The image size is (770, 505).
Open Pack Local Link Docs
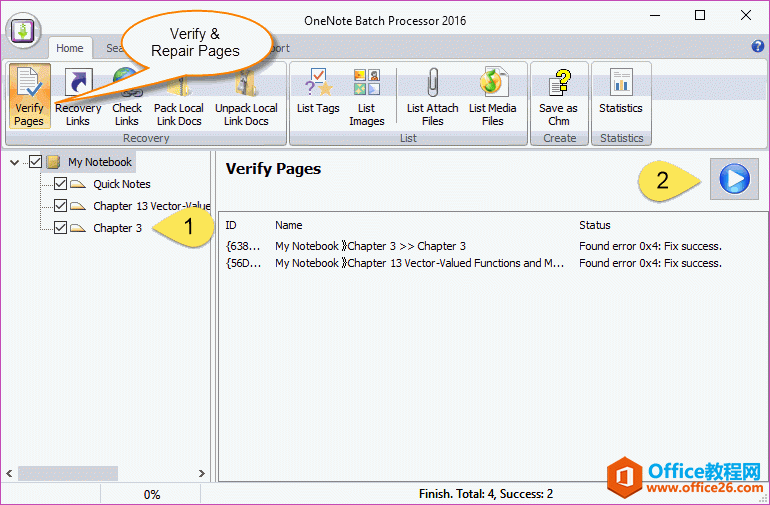(179, 97)
